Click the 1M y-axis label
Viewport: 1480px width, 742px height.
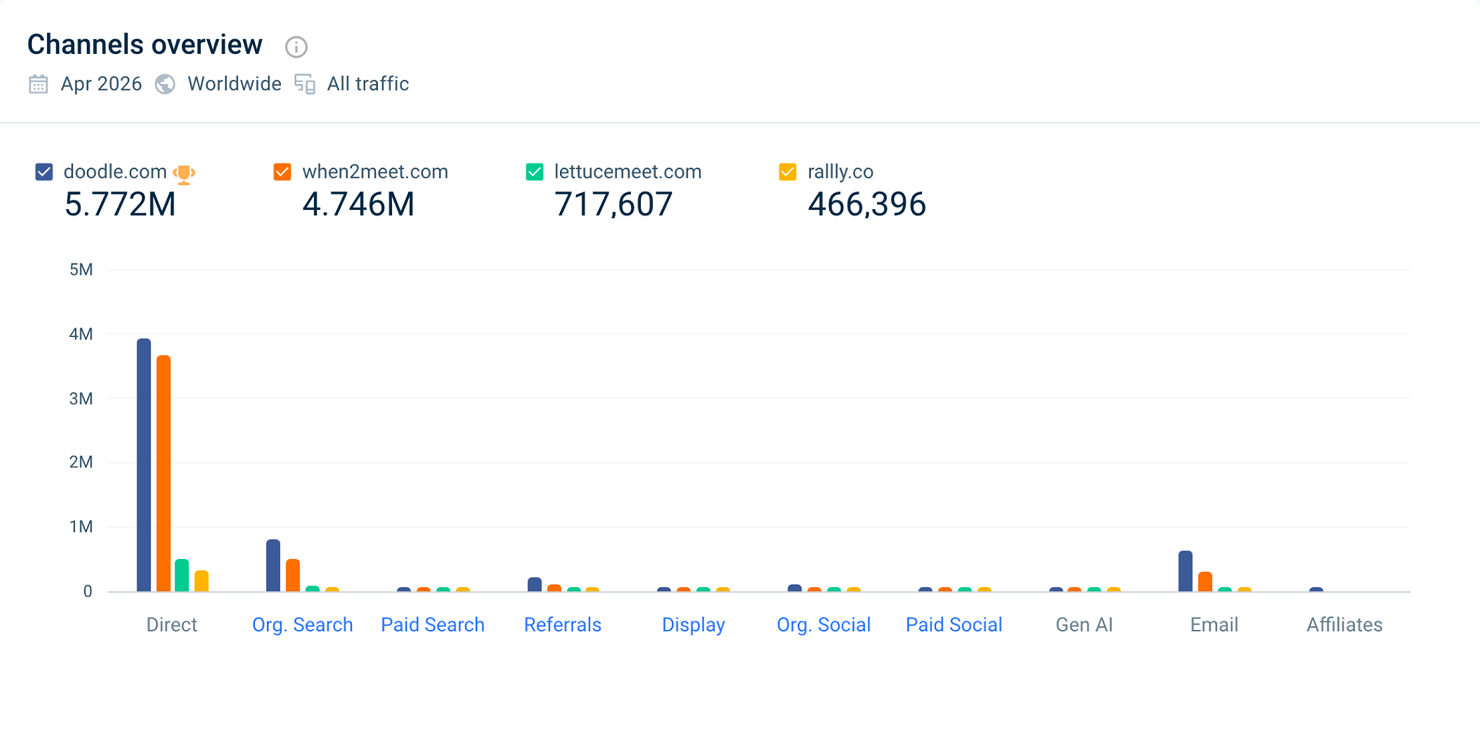(81, 527)
